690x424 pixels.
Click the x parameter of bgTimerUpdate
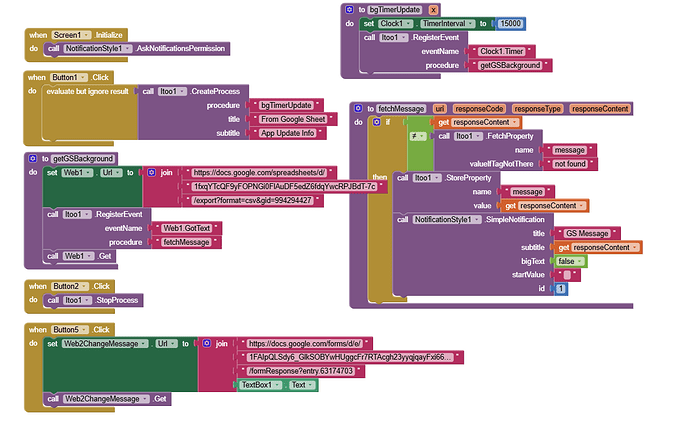tap(433, 9)
